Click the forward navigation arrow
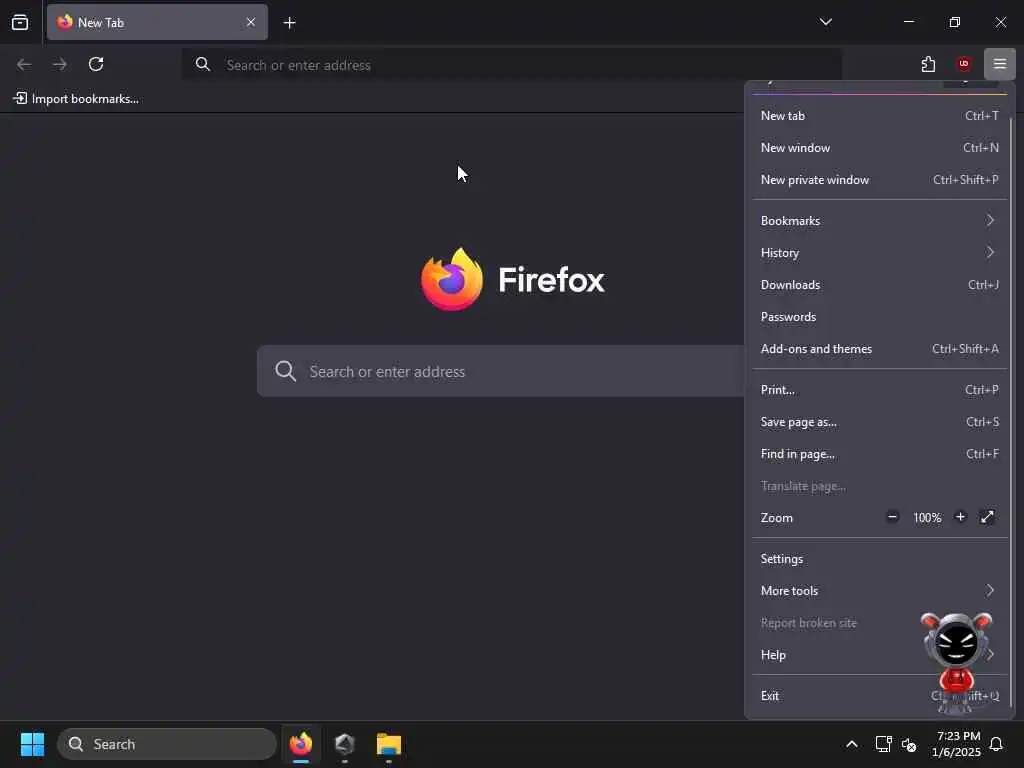Image resolution: width=1024 pixels, height=768 pixels. pos(60,64)
